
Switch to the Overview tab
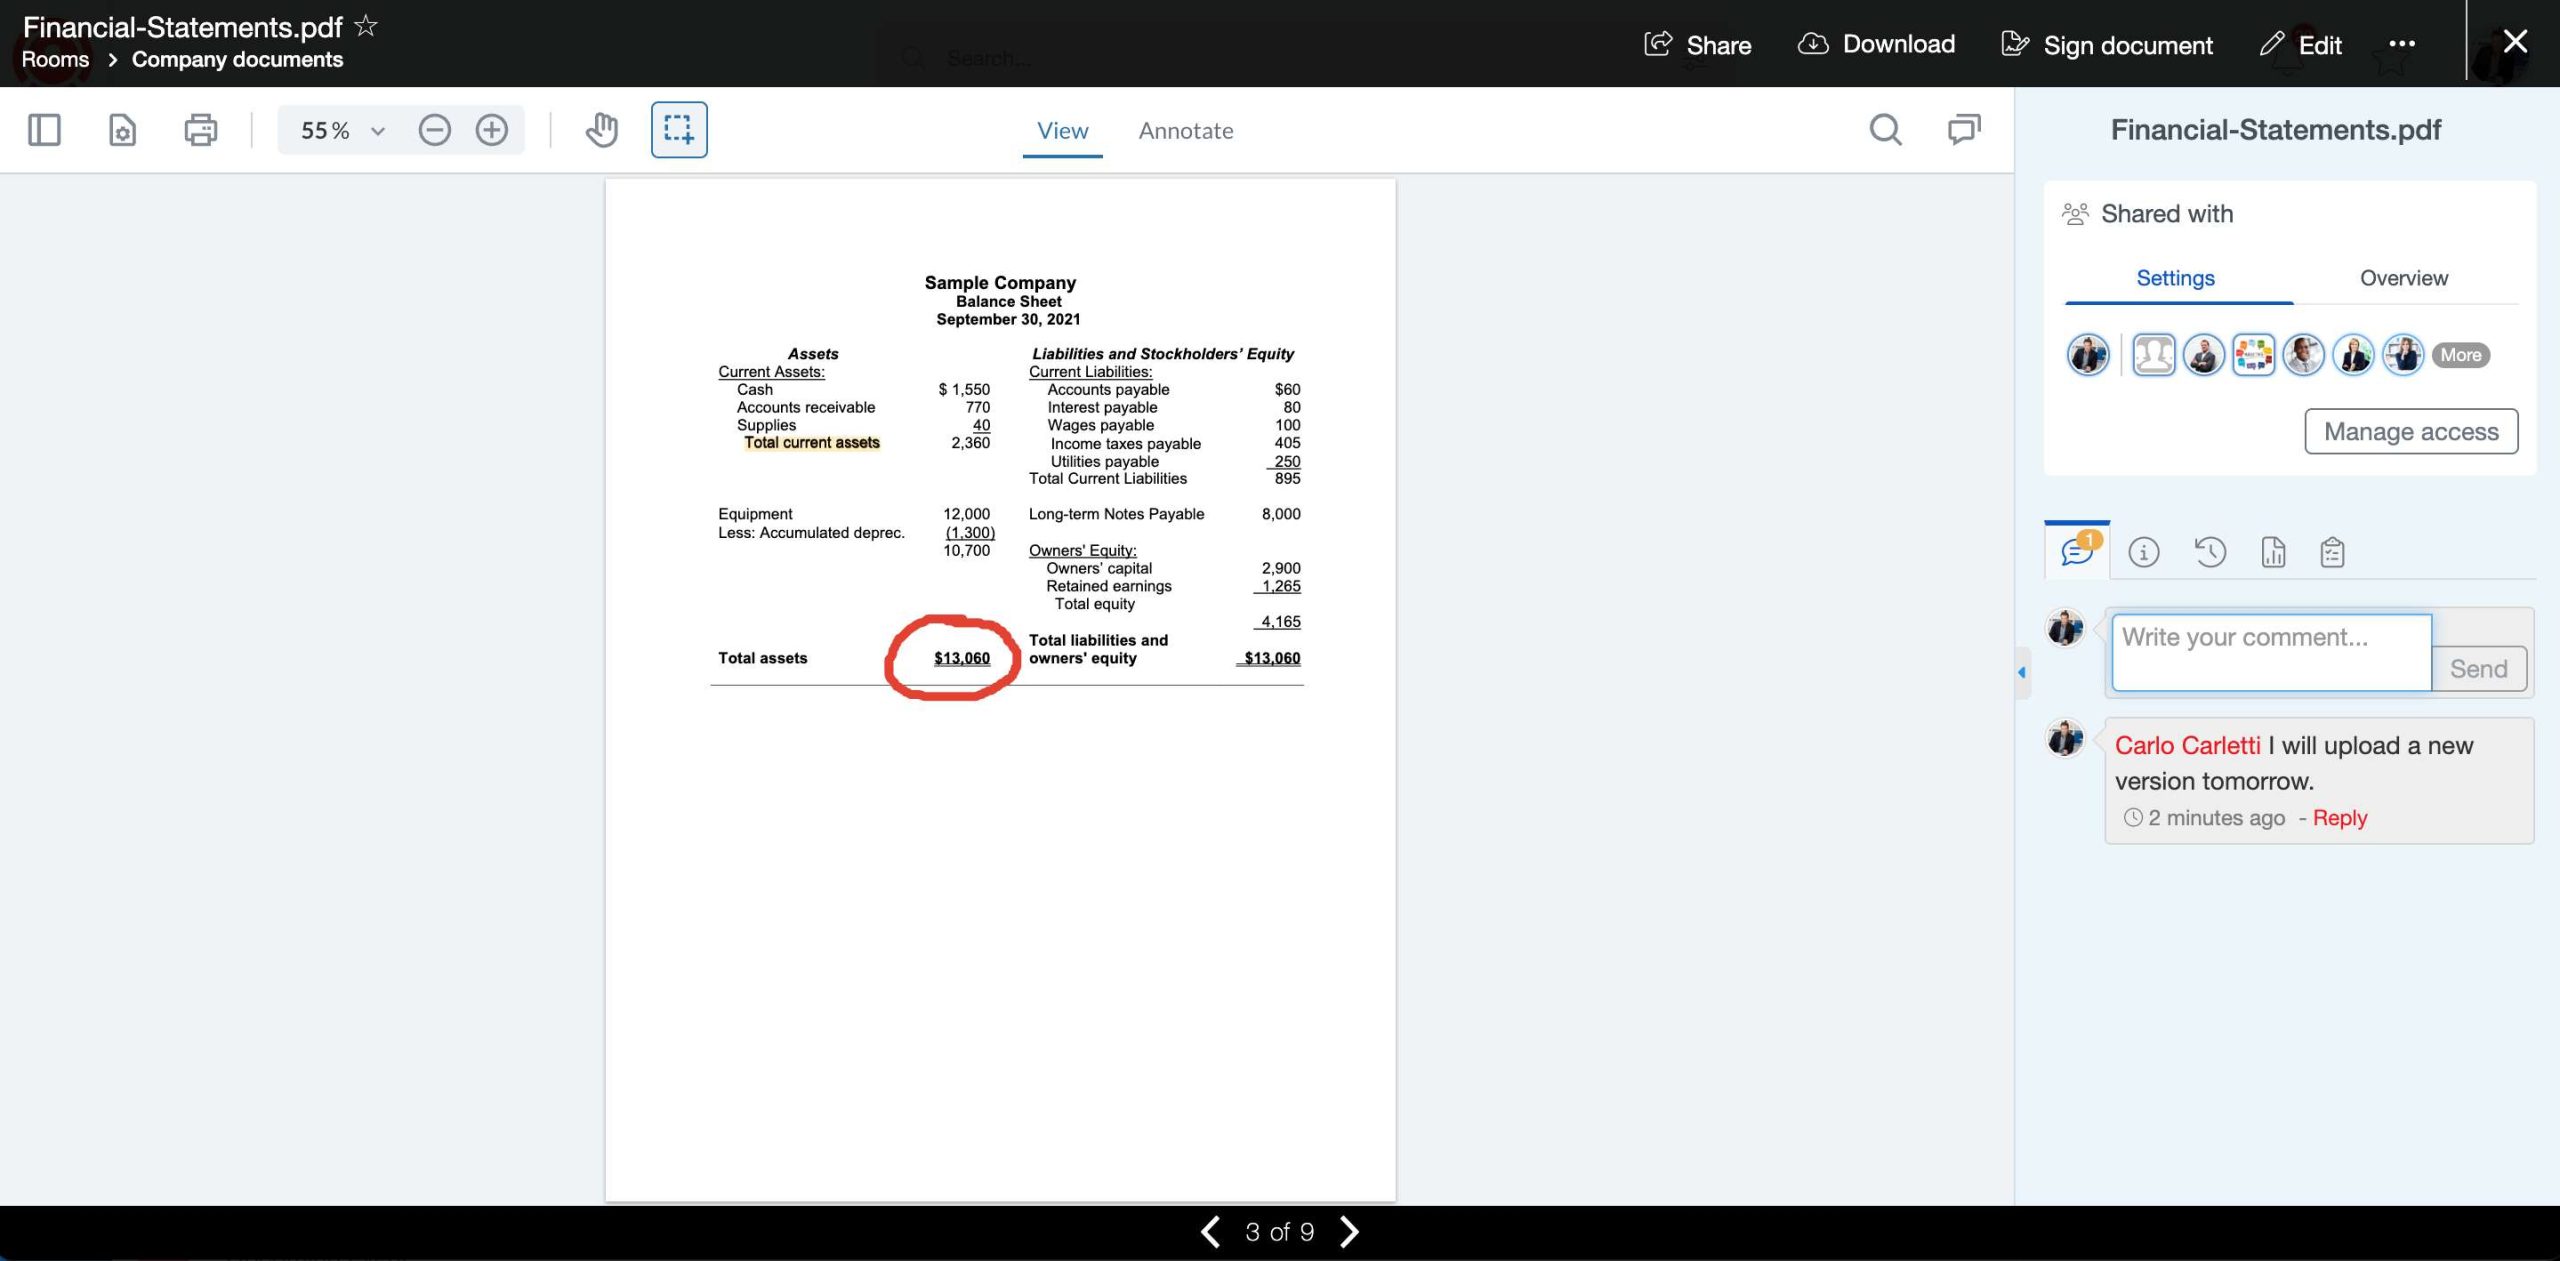pyautogui.click(x=2403, y=278)
